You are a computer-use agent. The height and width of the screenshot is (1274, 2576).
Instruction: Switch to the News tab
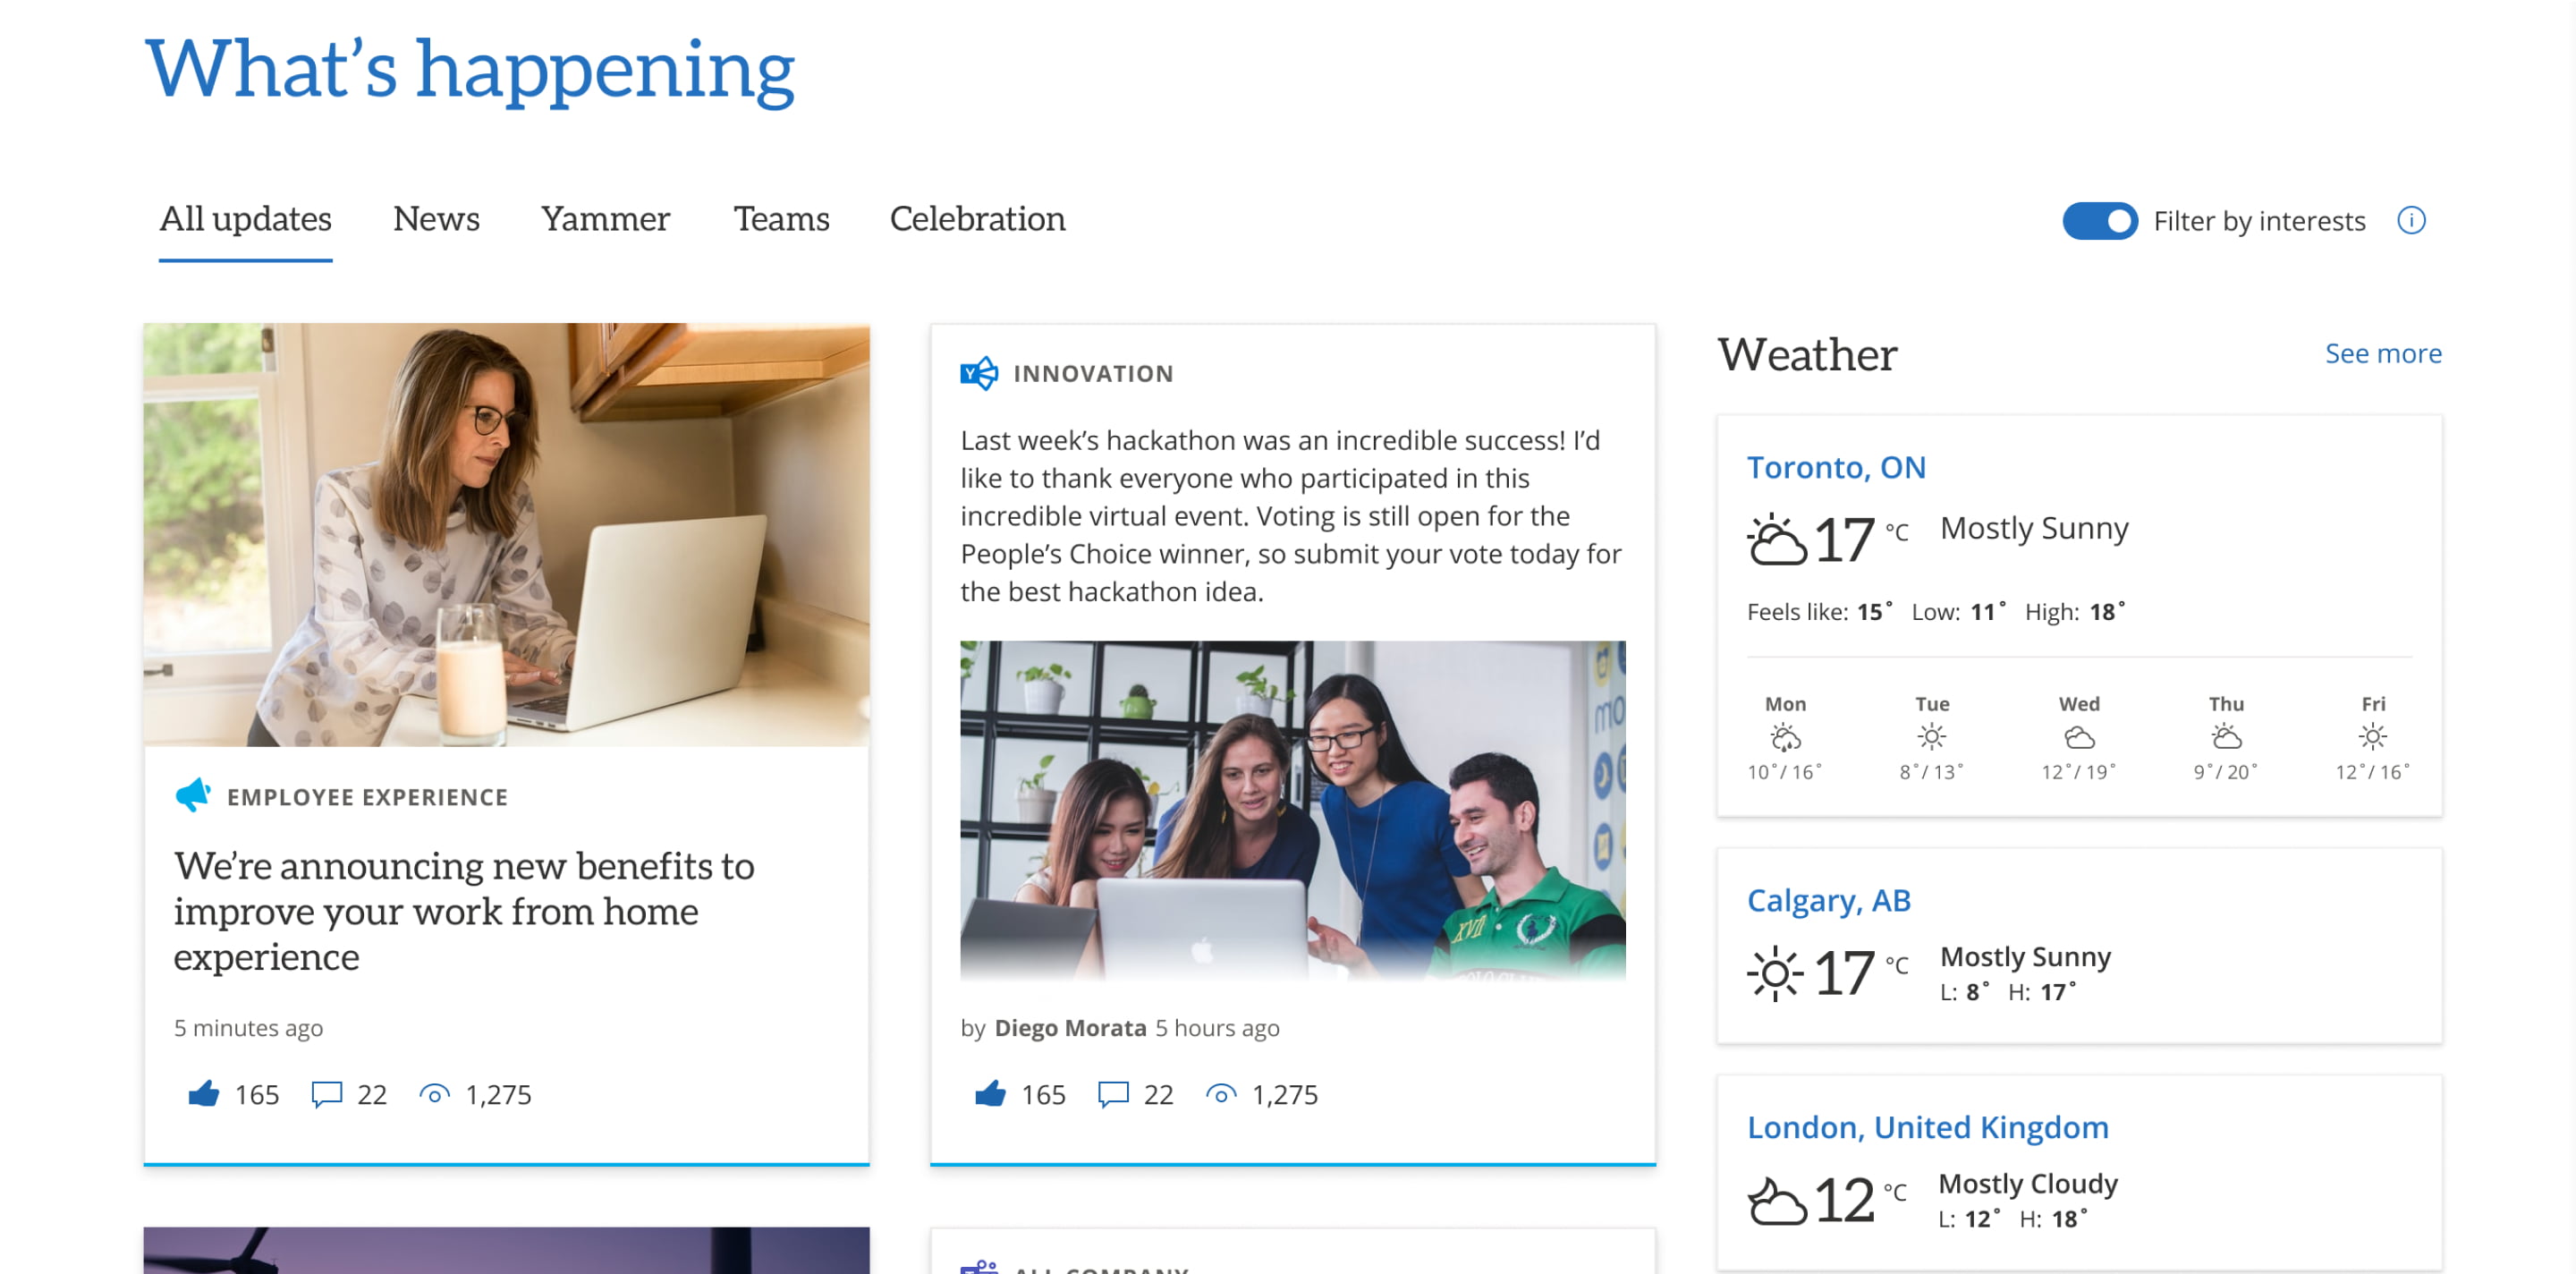click(x=436, y=219)
